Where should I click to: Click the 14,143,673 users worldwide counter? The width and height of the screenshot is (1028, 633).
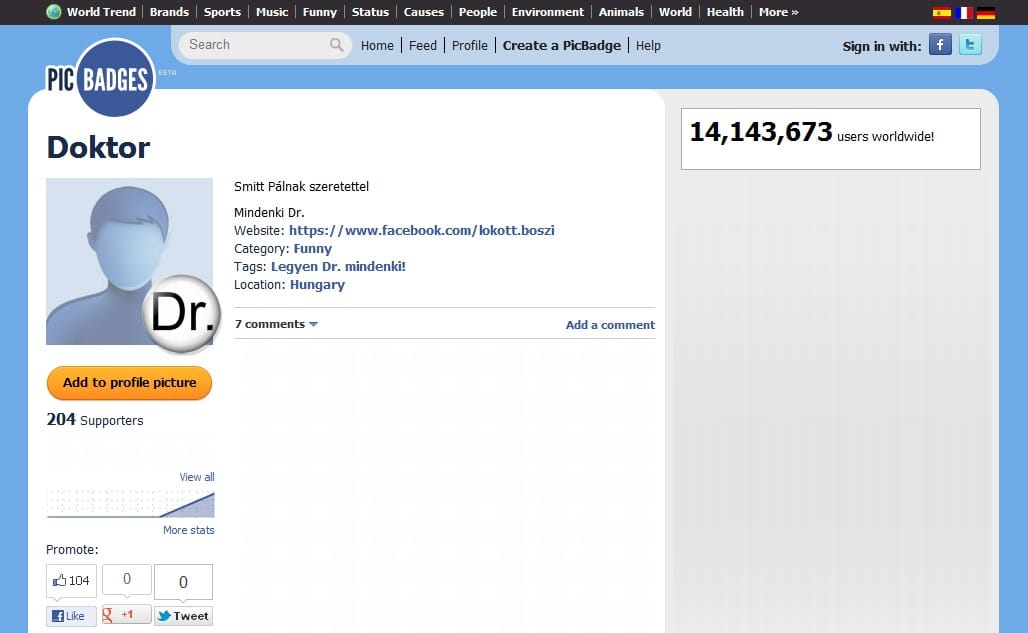(x=812, y=133)
